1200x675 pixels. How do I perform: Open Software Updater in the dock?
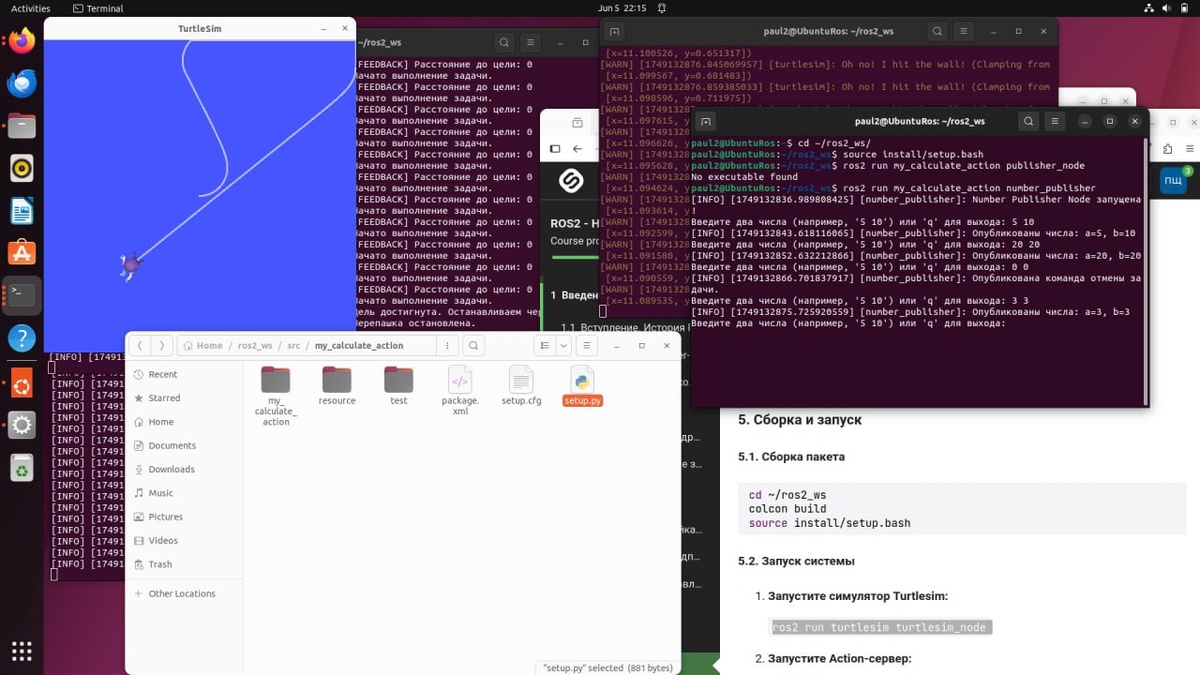(x=22, y=383)
